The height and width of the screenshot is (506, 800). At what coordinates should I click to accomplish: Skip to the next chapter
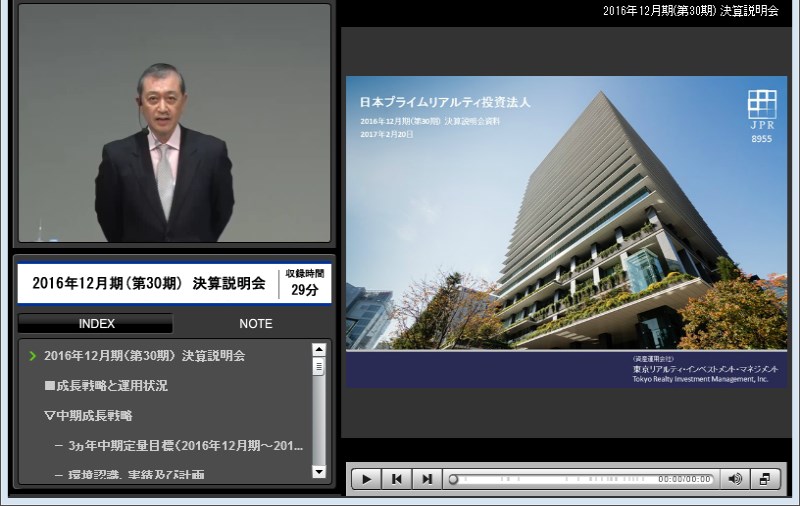pyautogui.click(x=427, y=479)
